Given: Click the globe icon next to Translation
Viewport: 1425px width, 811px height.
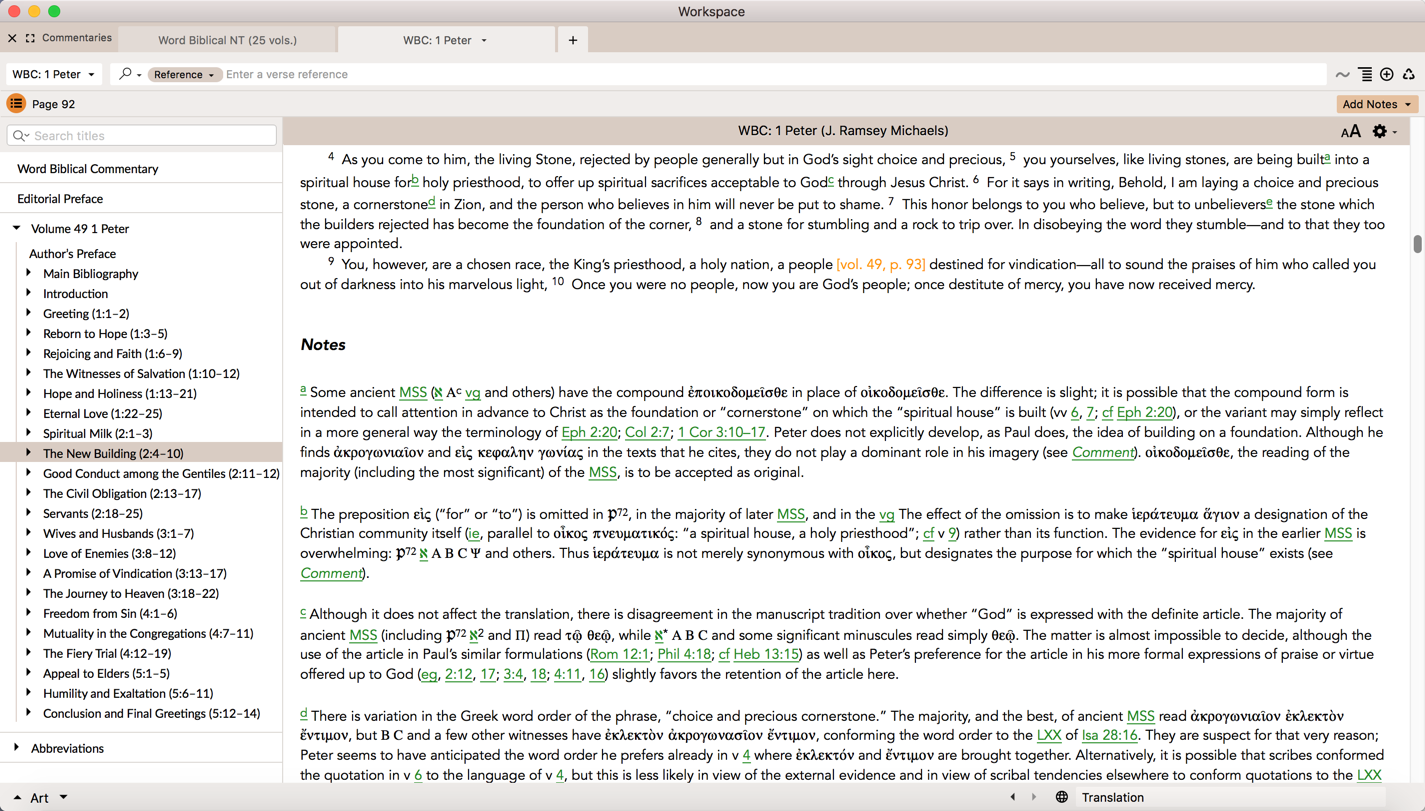Looking at the screenshot, I should click(1062, 797).
